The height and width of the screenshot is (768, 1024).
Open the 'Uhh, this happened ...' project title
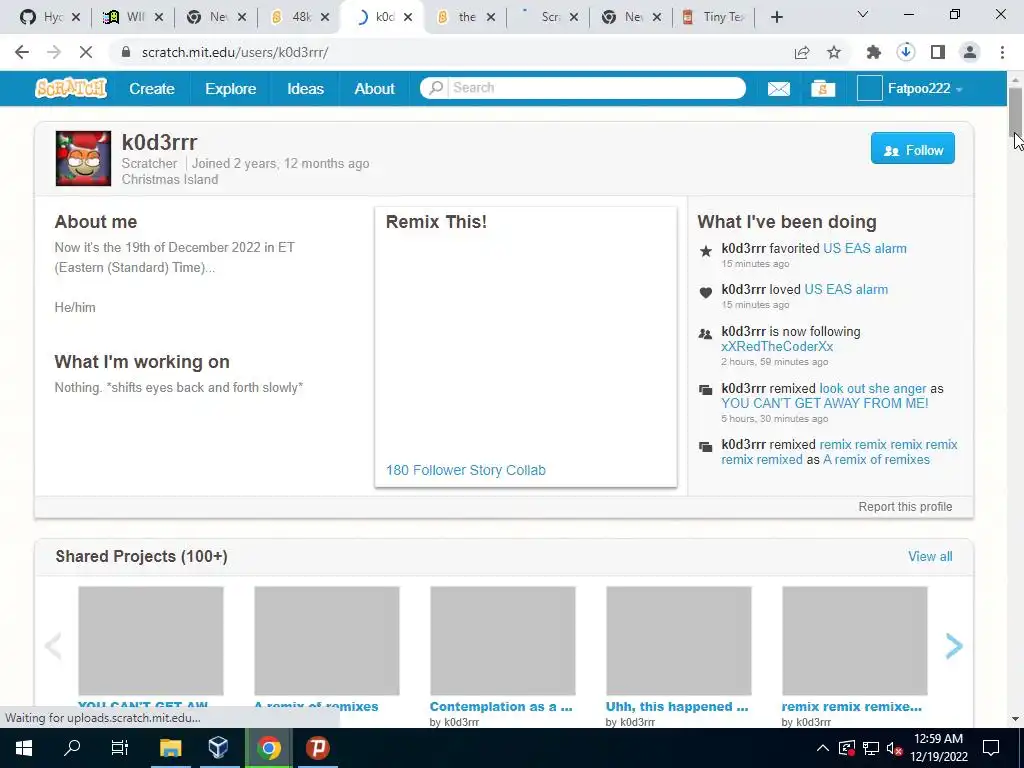click(x=677, y=707)
